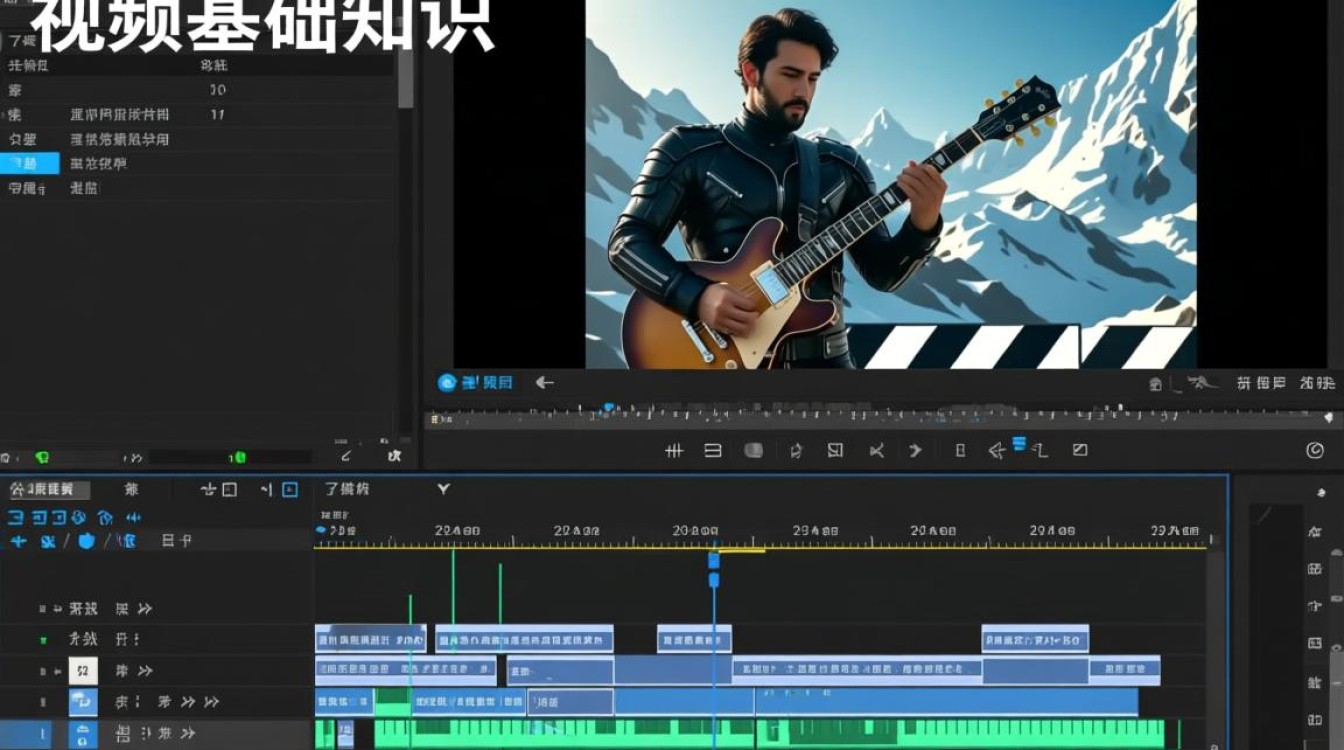
Task: Click the blue waveform icon ending the upper tool row
Action: click(133, 517)
